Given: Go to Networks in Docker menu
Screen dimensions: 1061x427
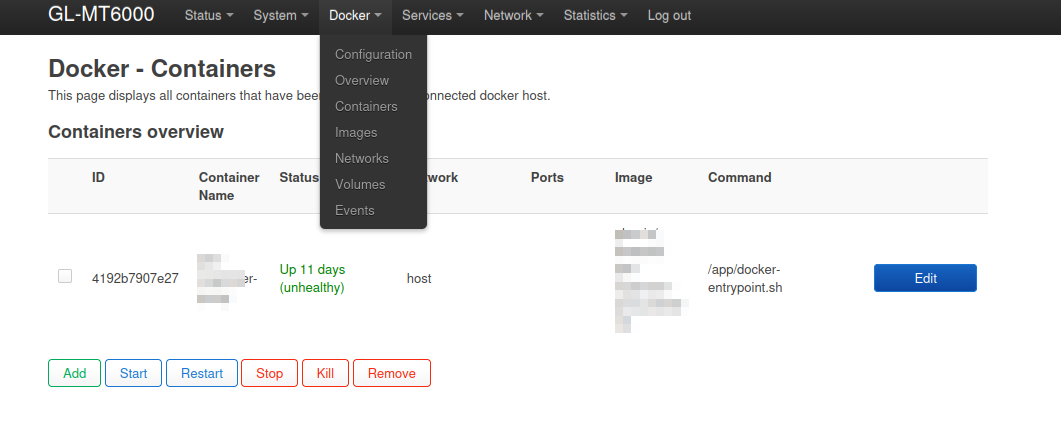Looking at the screenshot, I should coord(362,158).
